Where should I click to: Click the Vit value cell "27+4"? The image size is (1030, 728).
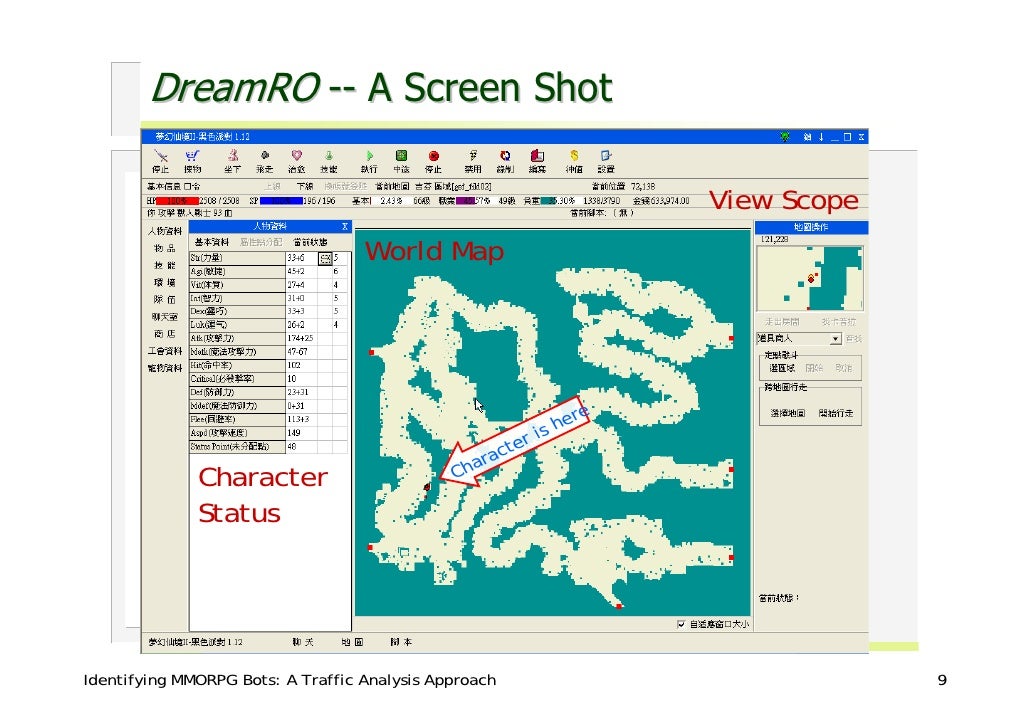coord(302,285)
